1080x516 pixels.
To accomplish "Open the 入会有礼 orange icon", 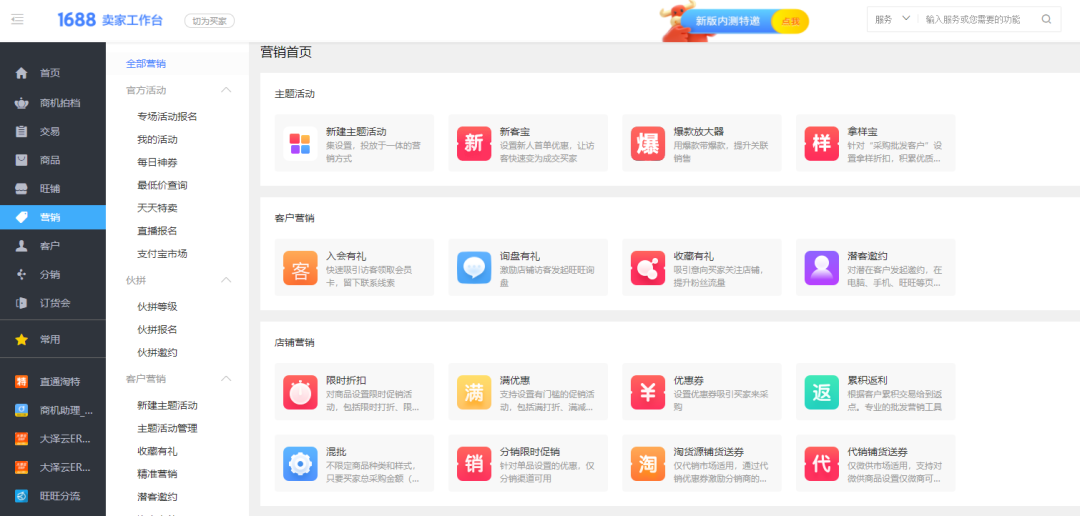I will point(300,268).
